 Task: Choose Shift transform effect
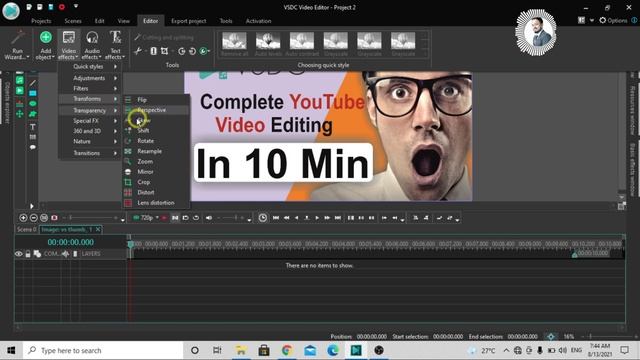click(156, 131)
